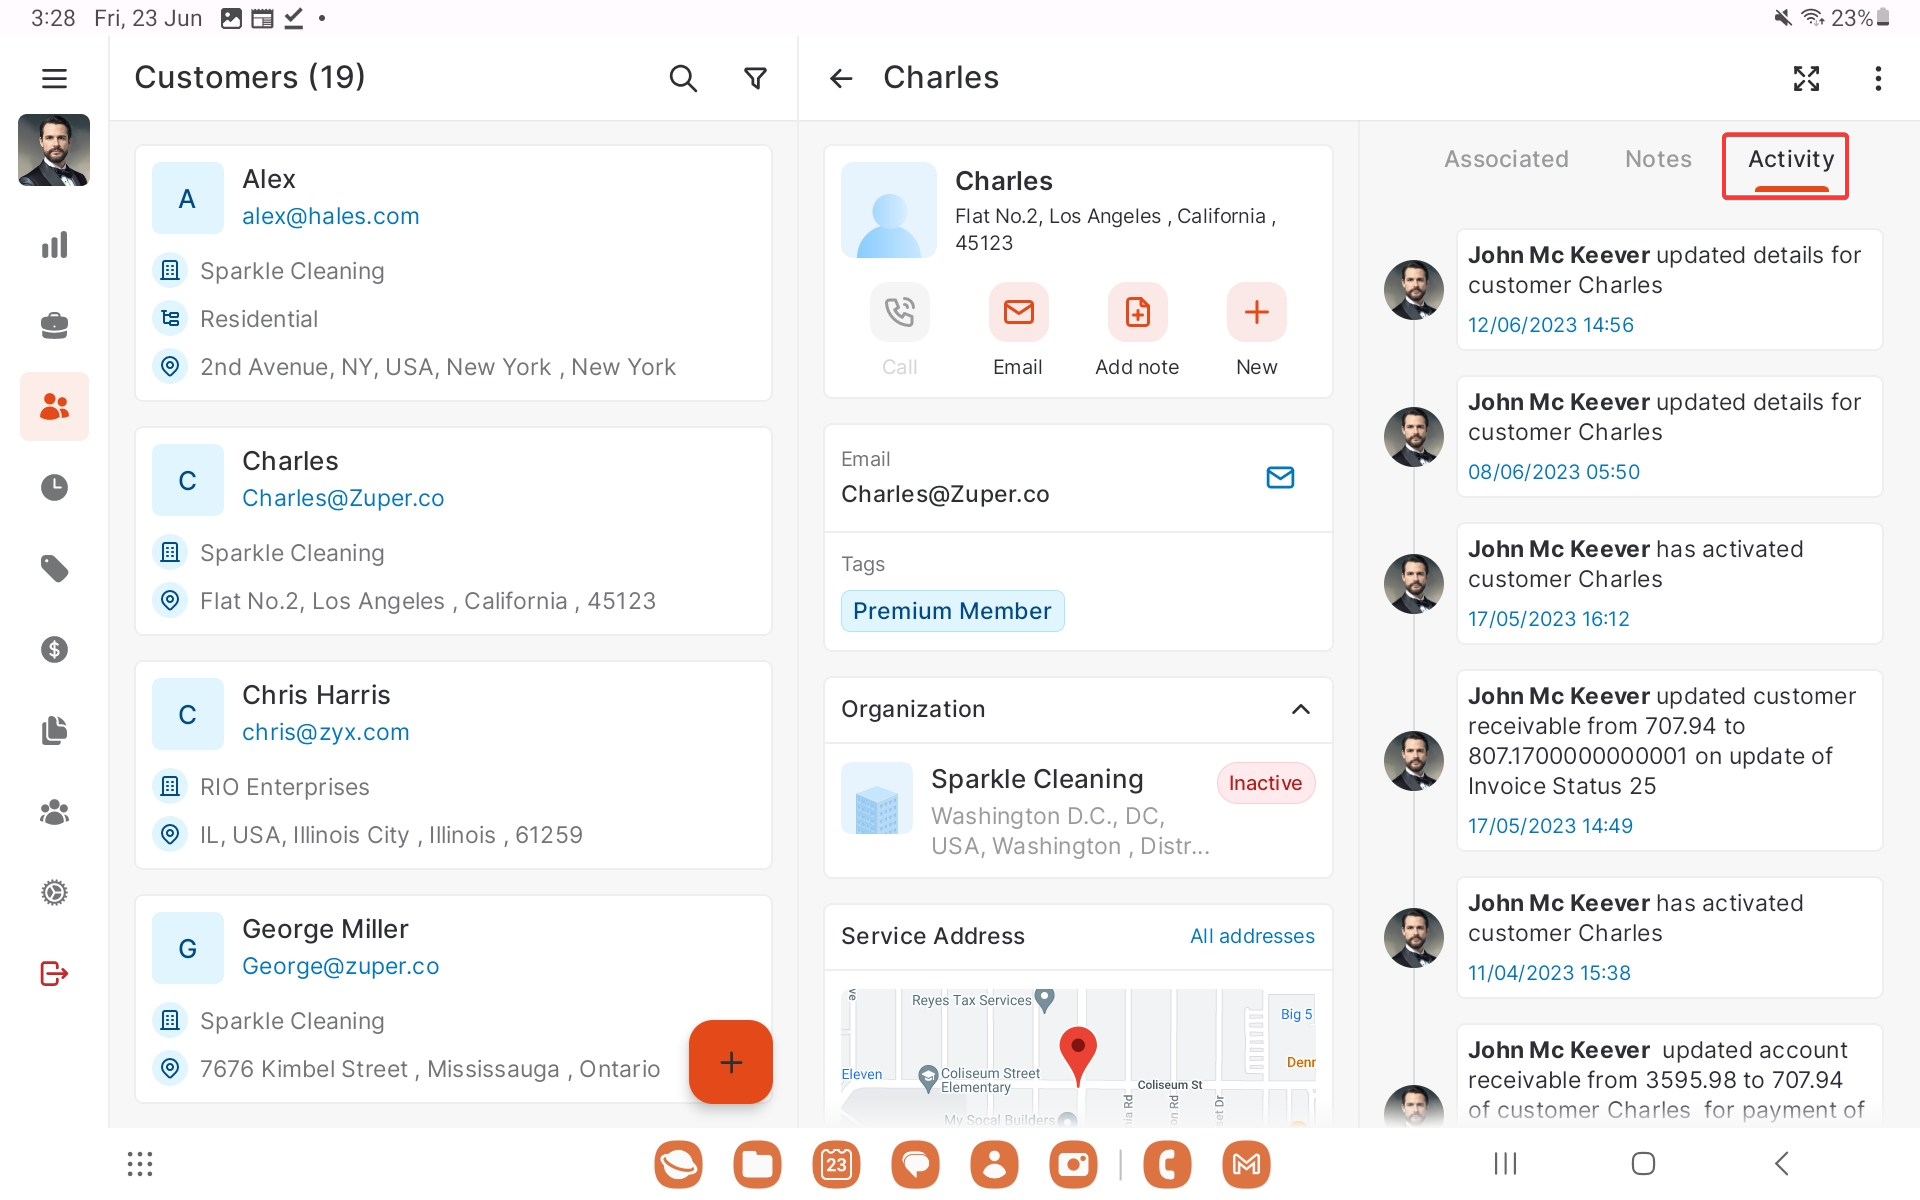Image resolution: width=1920 pixels, height=1200 pixels.
Task: Click the logout icon in sidebar
Action: [x=54, y=973]
